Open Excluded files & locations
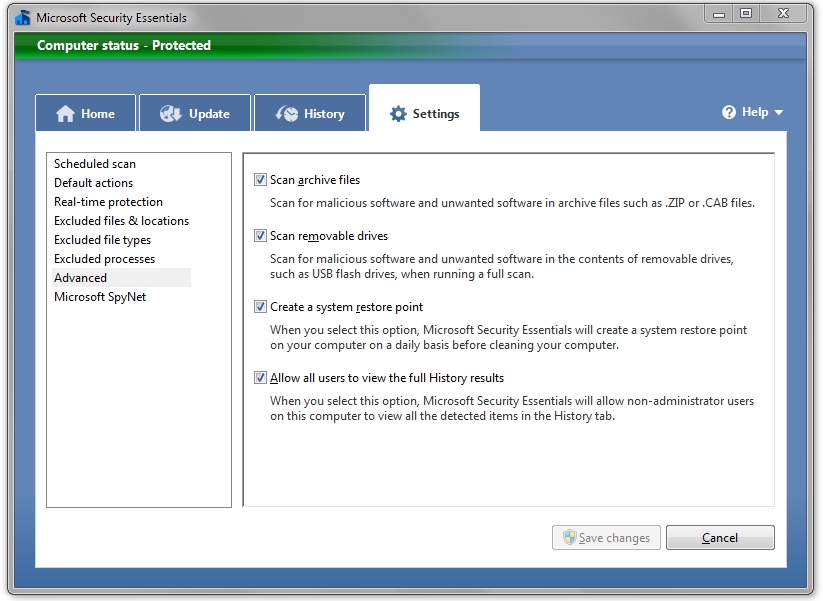Viewport: 823px width, 601px height. (121, 220)
